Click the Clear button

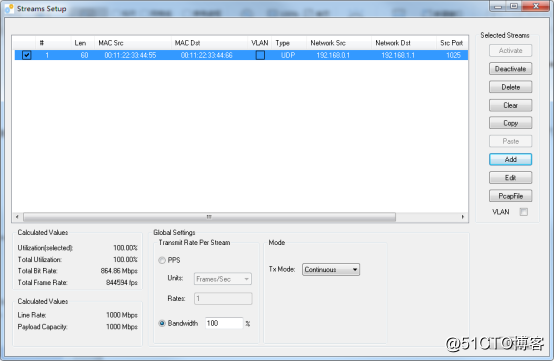(x=511, y=105)
